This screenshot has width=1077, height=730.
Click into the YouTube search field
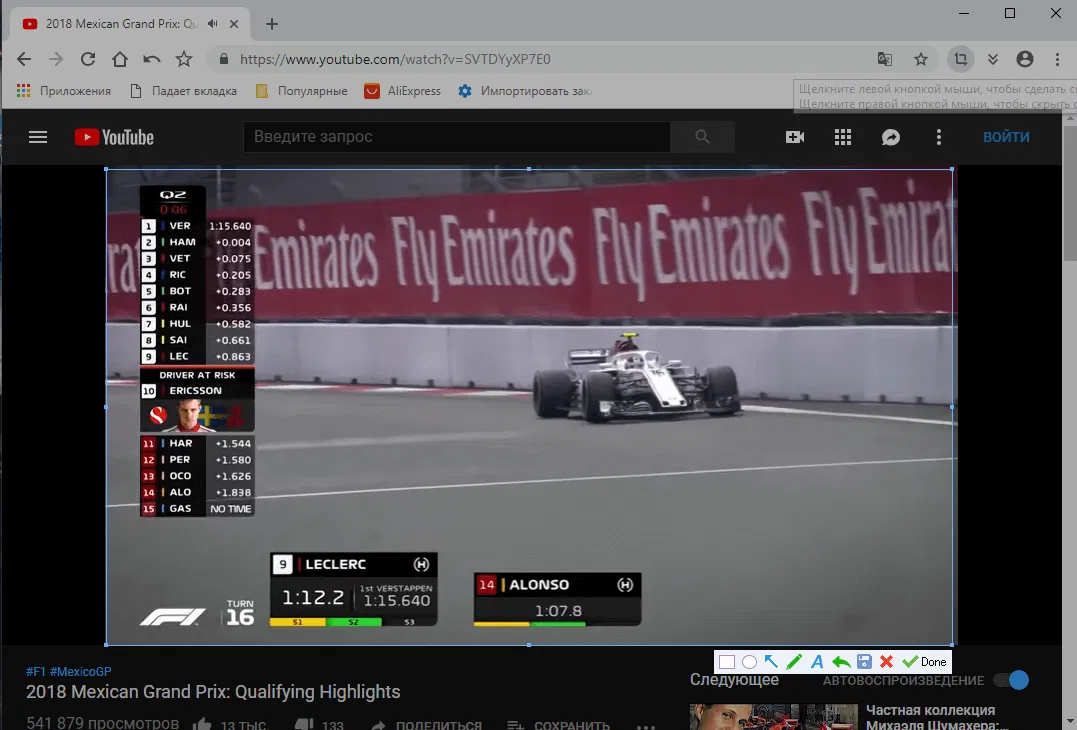(456, 137)
